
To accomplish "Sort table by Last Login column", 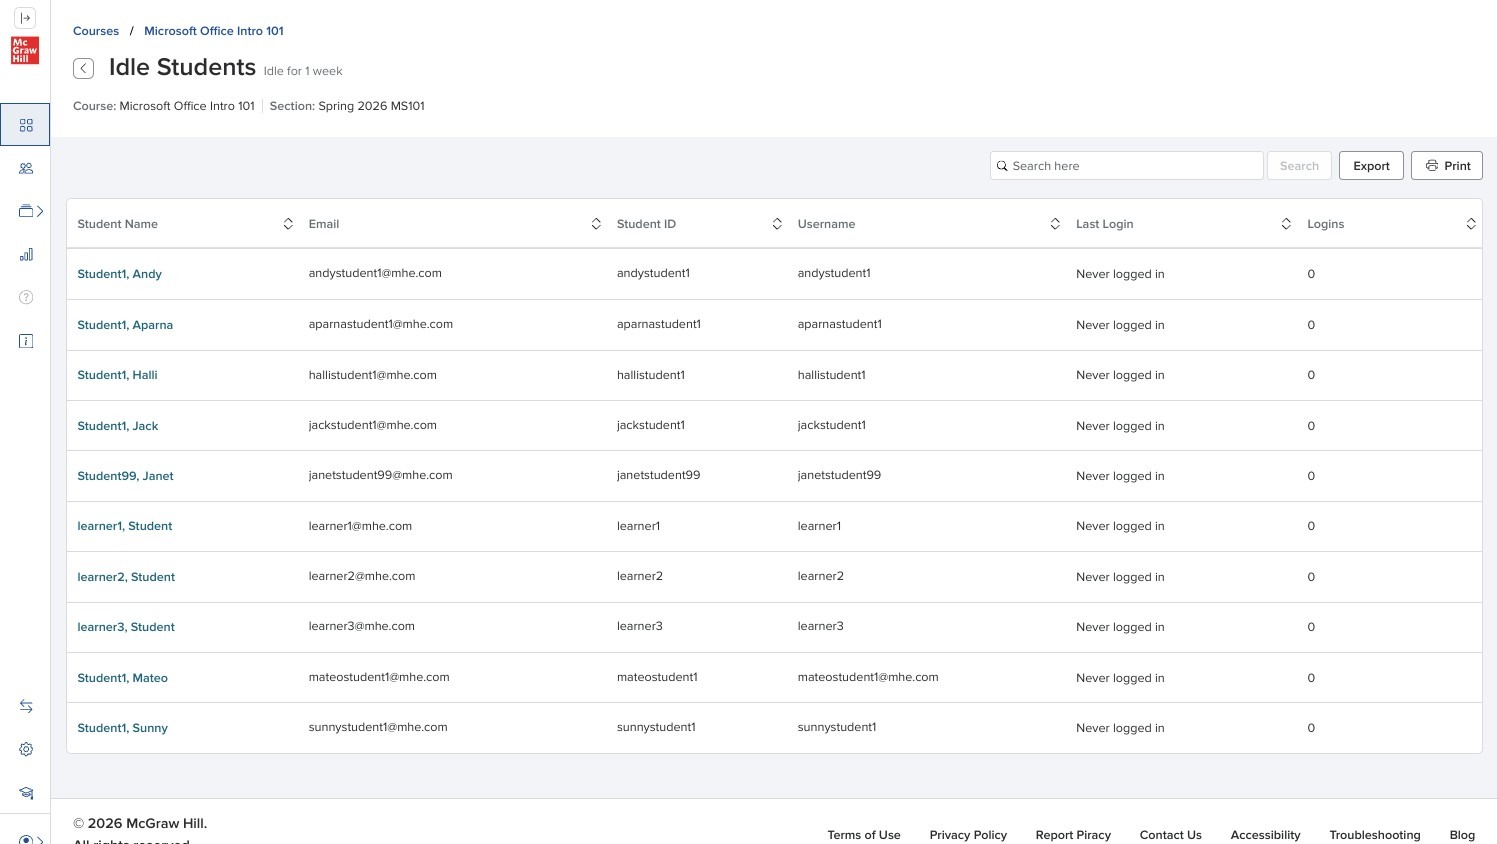I will click(1286, 224).
